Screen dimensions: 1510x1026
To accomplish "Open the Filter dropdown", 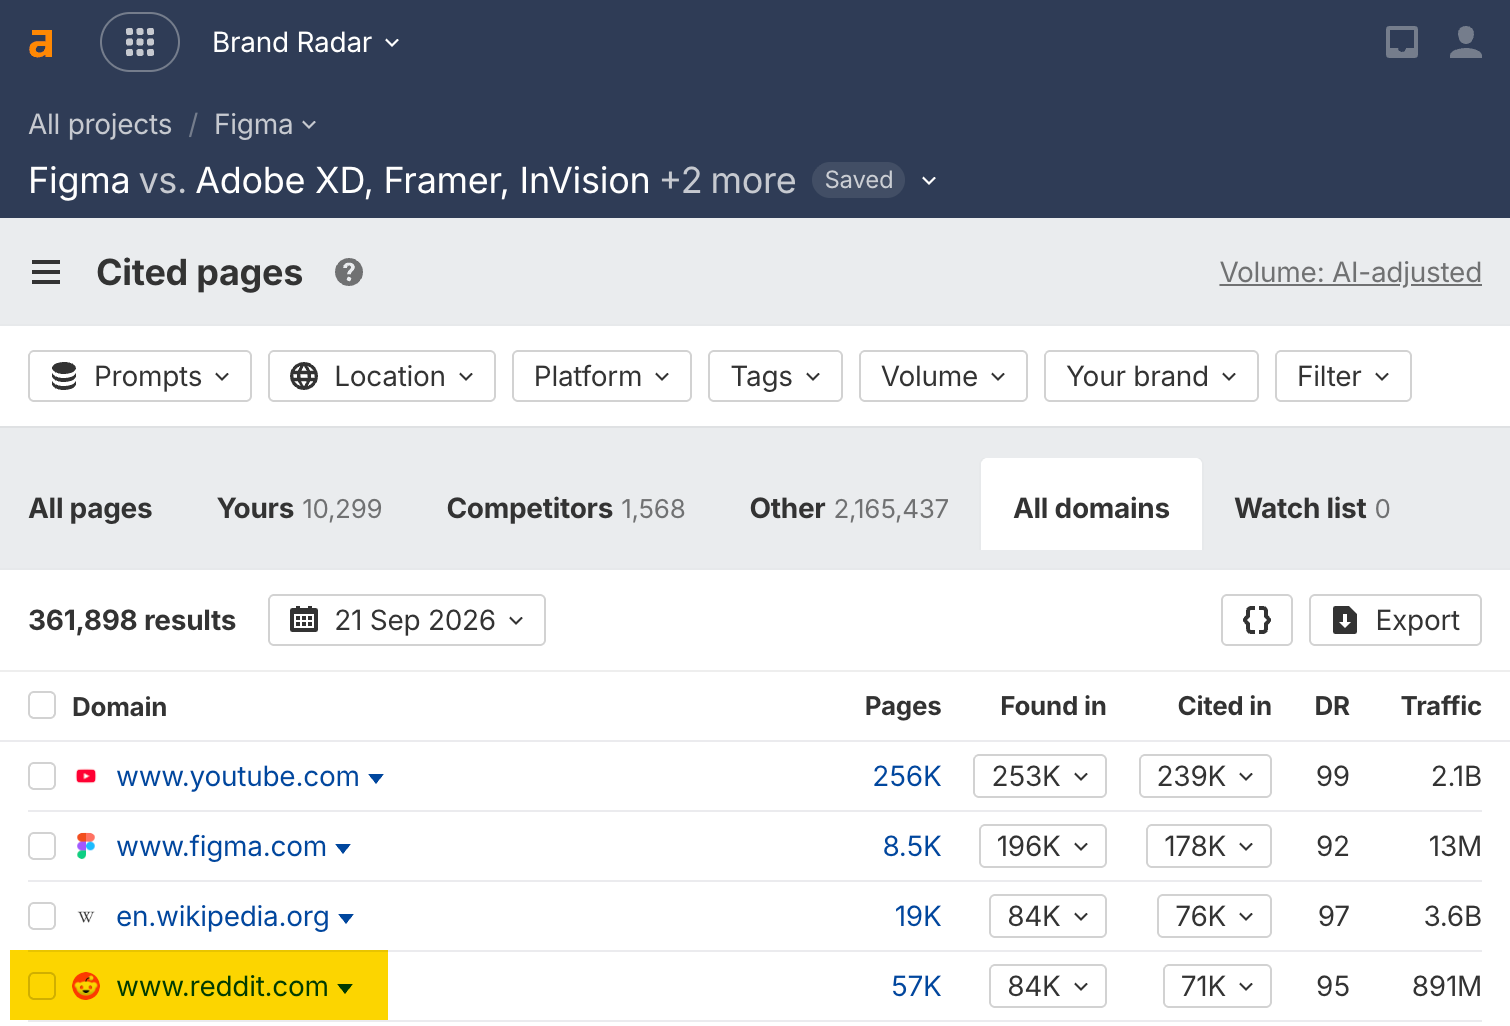I will click(1343, 376).
